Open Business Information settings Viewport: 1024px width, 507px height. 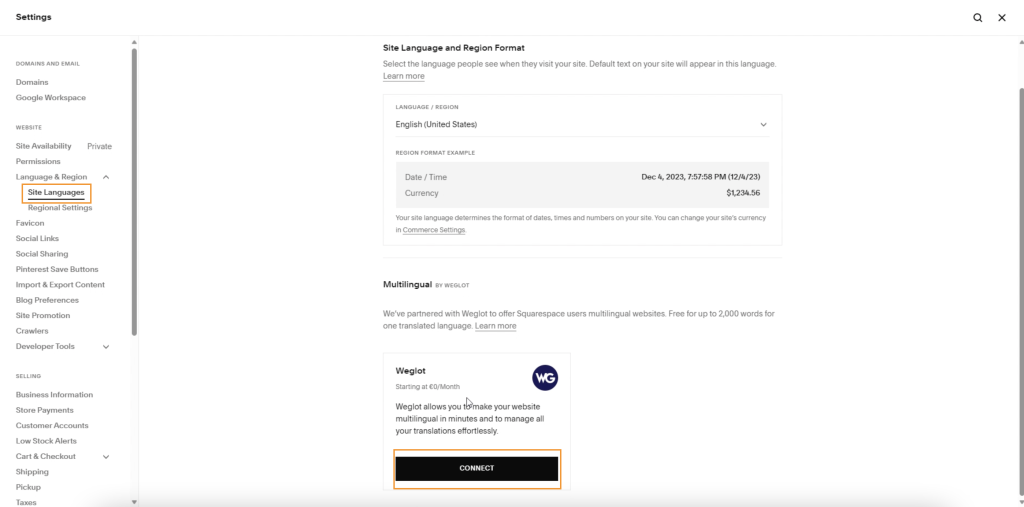(54, 395)
